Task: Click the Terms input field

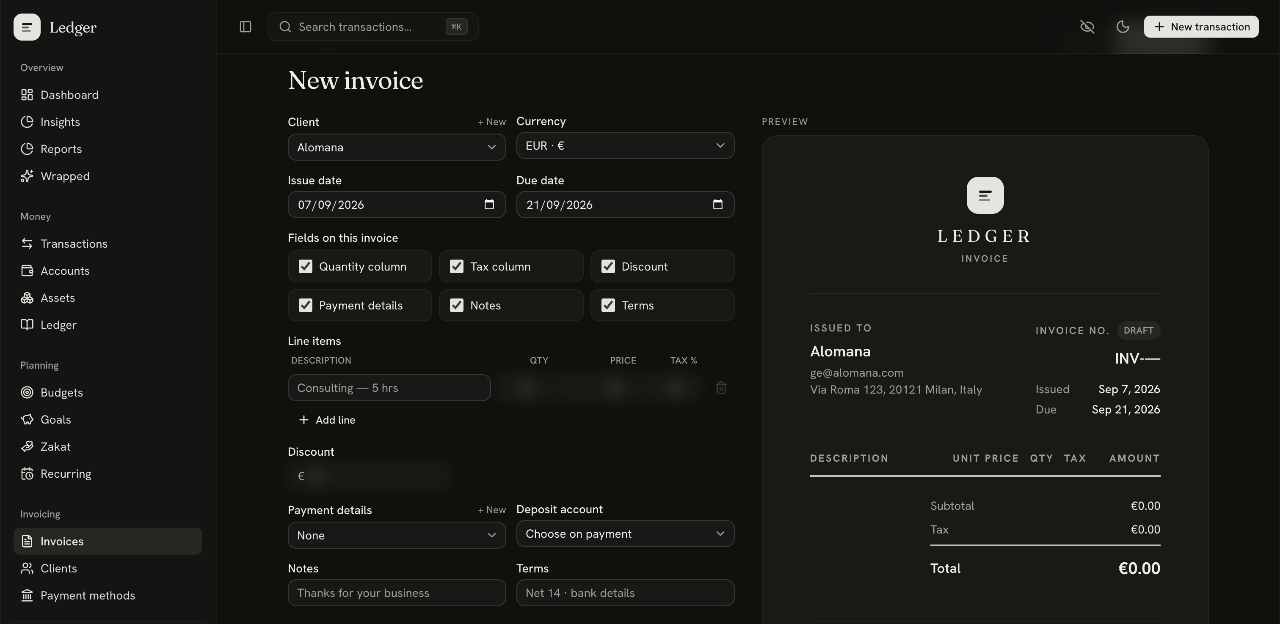Action: click(x=625, y=593)
